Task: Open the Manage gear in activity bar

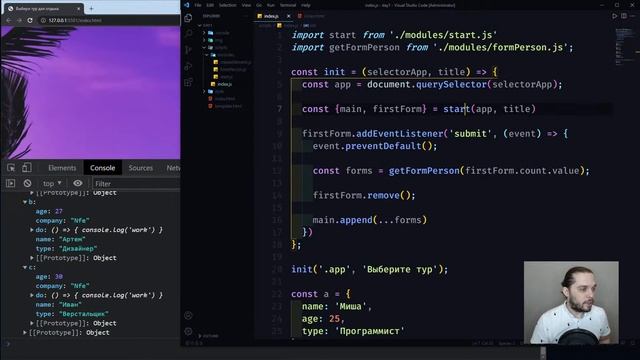Action: click(x=188, y=331)
